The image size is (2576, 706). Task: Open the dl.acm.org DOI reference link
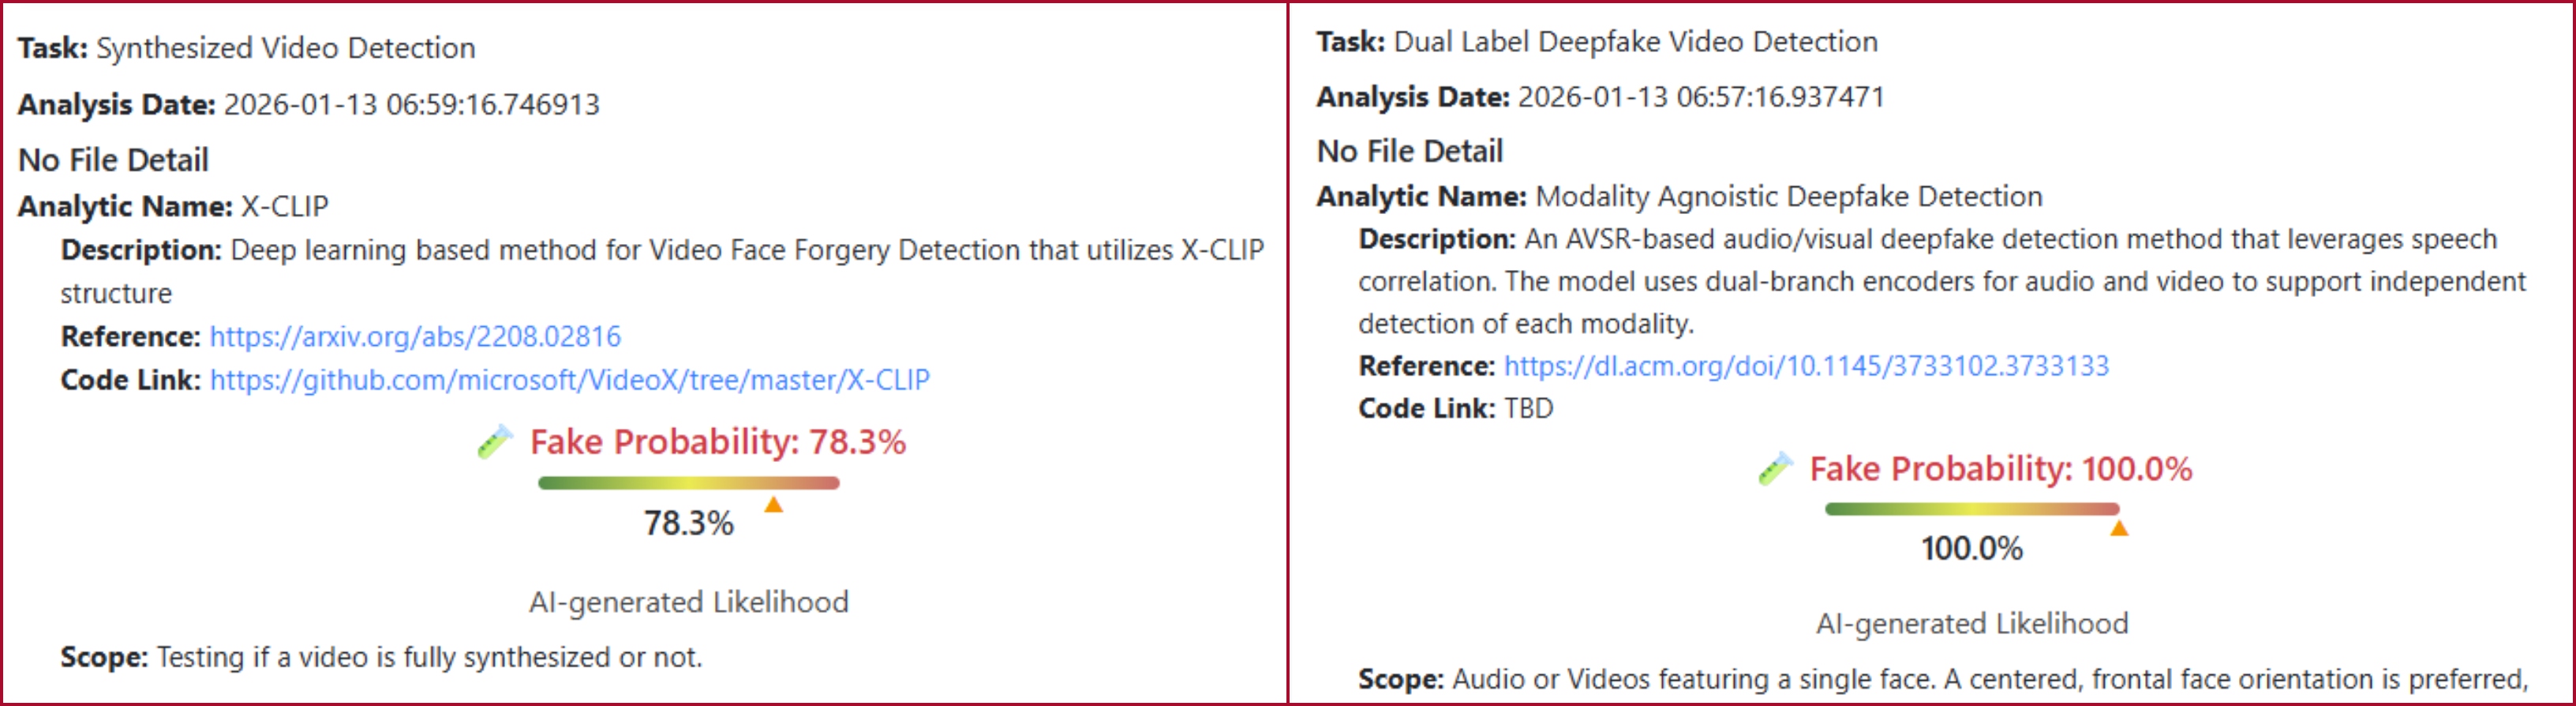coord(1806,366)
